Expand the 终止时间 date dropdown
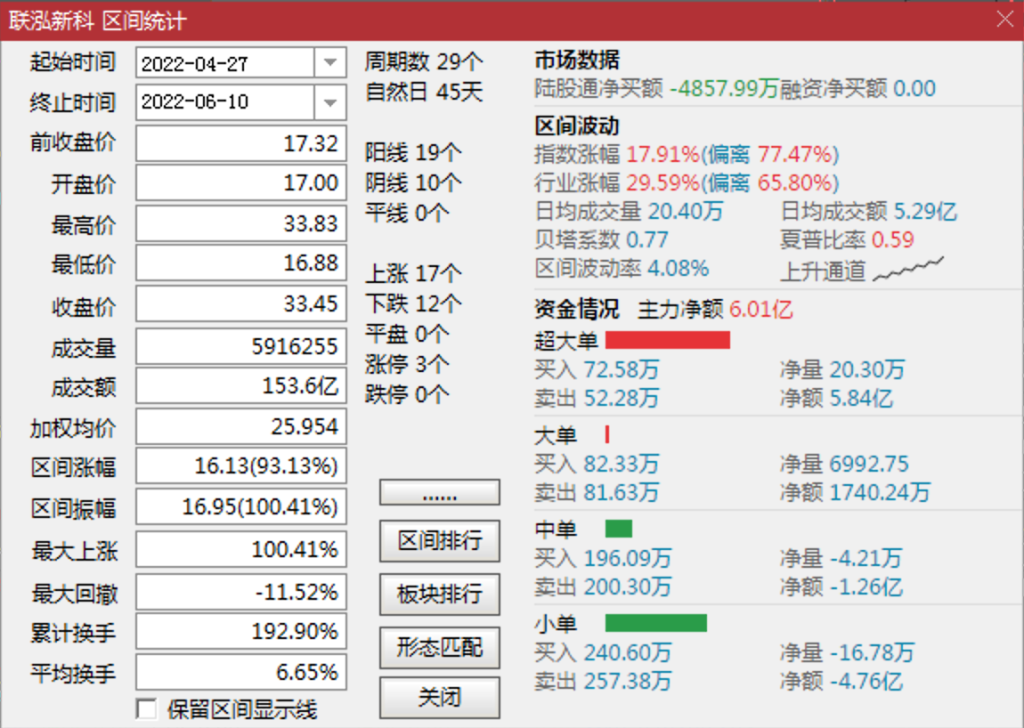The image size is (1024, 728). (330, 102)
